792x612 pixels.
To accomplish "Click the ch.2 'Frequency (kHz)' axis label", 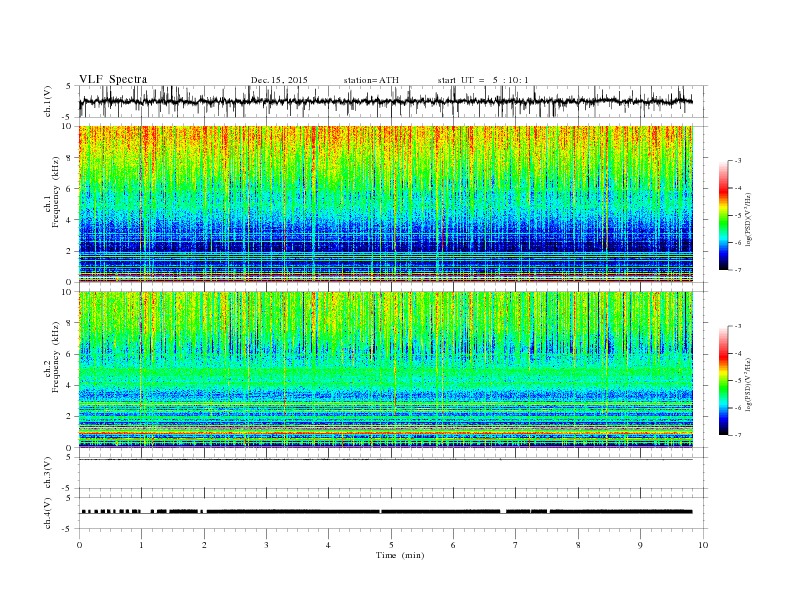I will 55,357.
